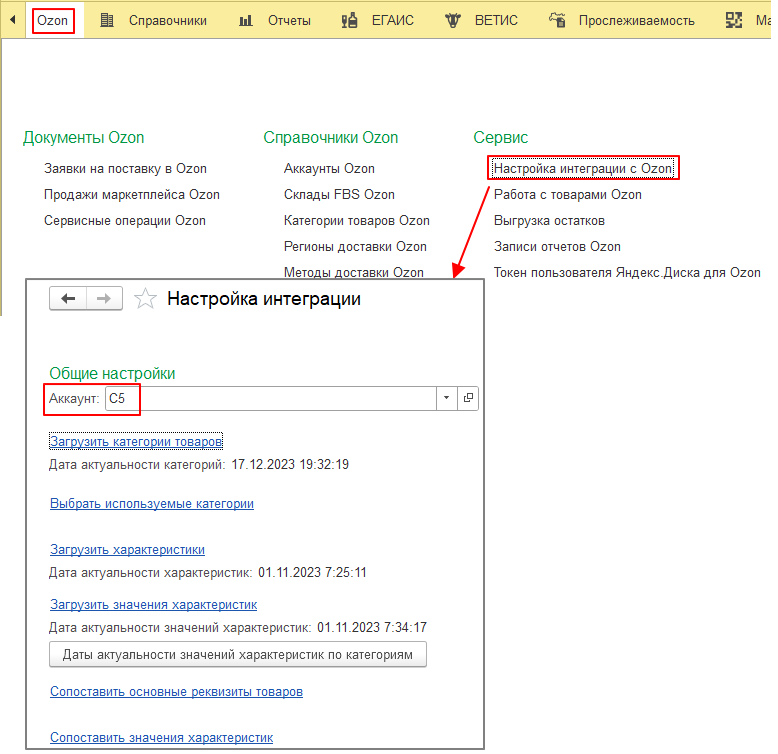Click Загрузить характеристики link
This screenshot has height=754, width=778.
tap(127, 550)
